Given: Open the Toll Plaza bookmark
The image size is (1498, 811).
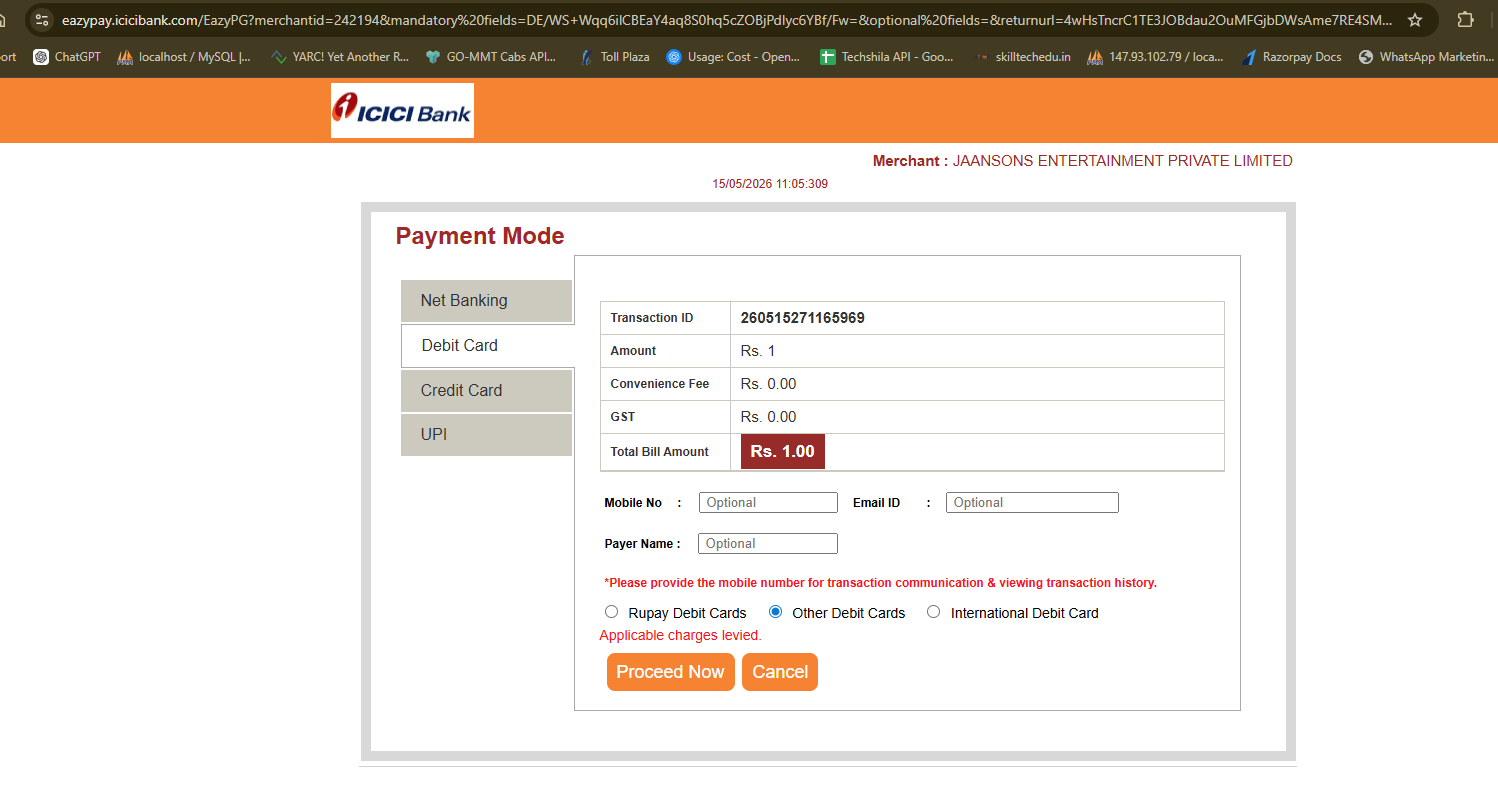Looking at the screenshot, I should [614, 57].
